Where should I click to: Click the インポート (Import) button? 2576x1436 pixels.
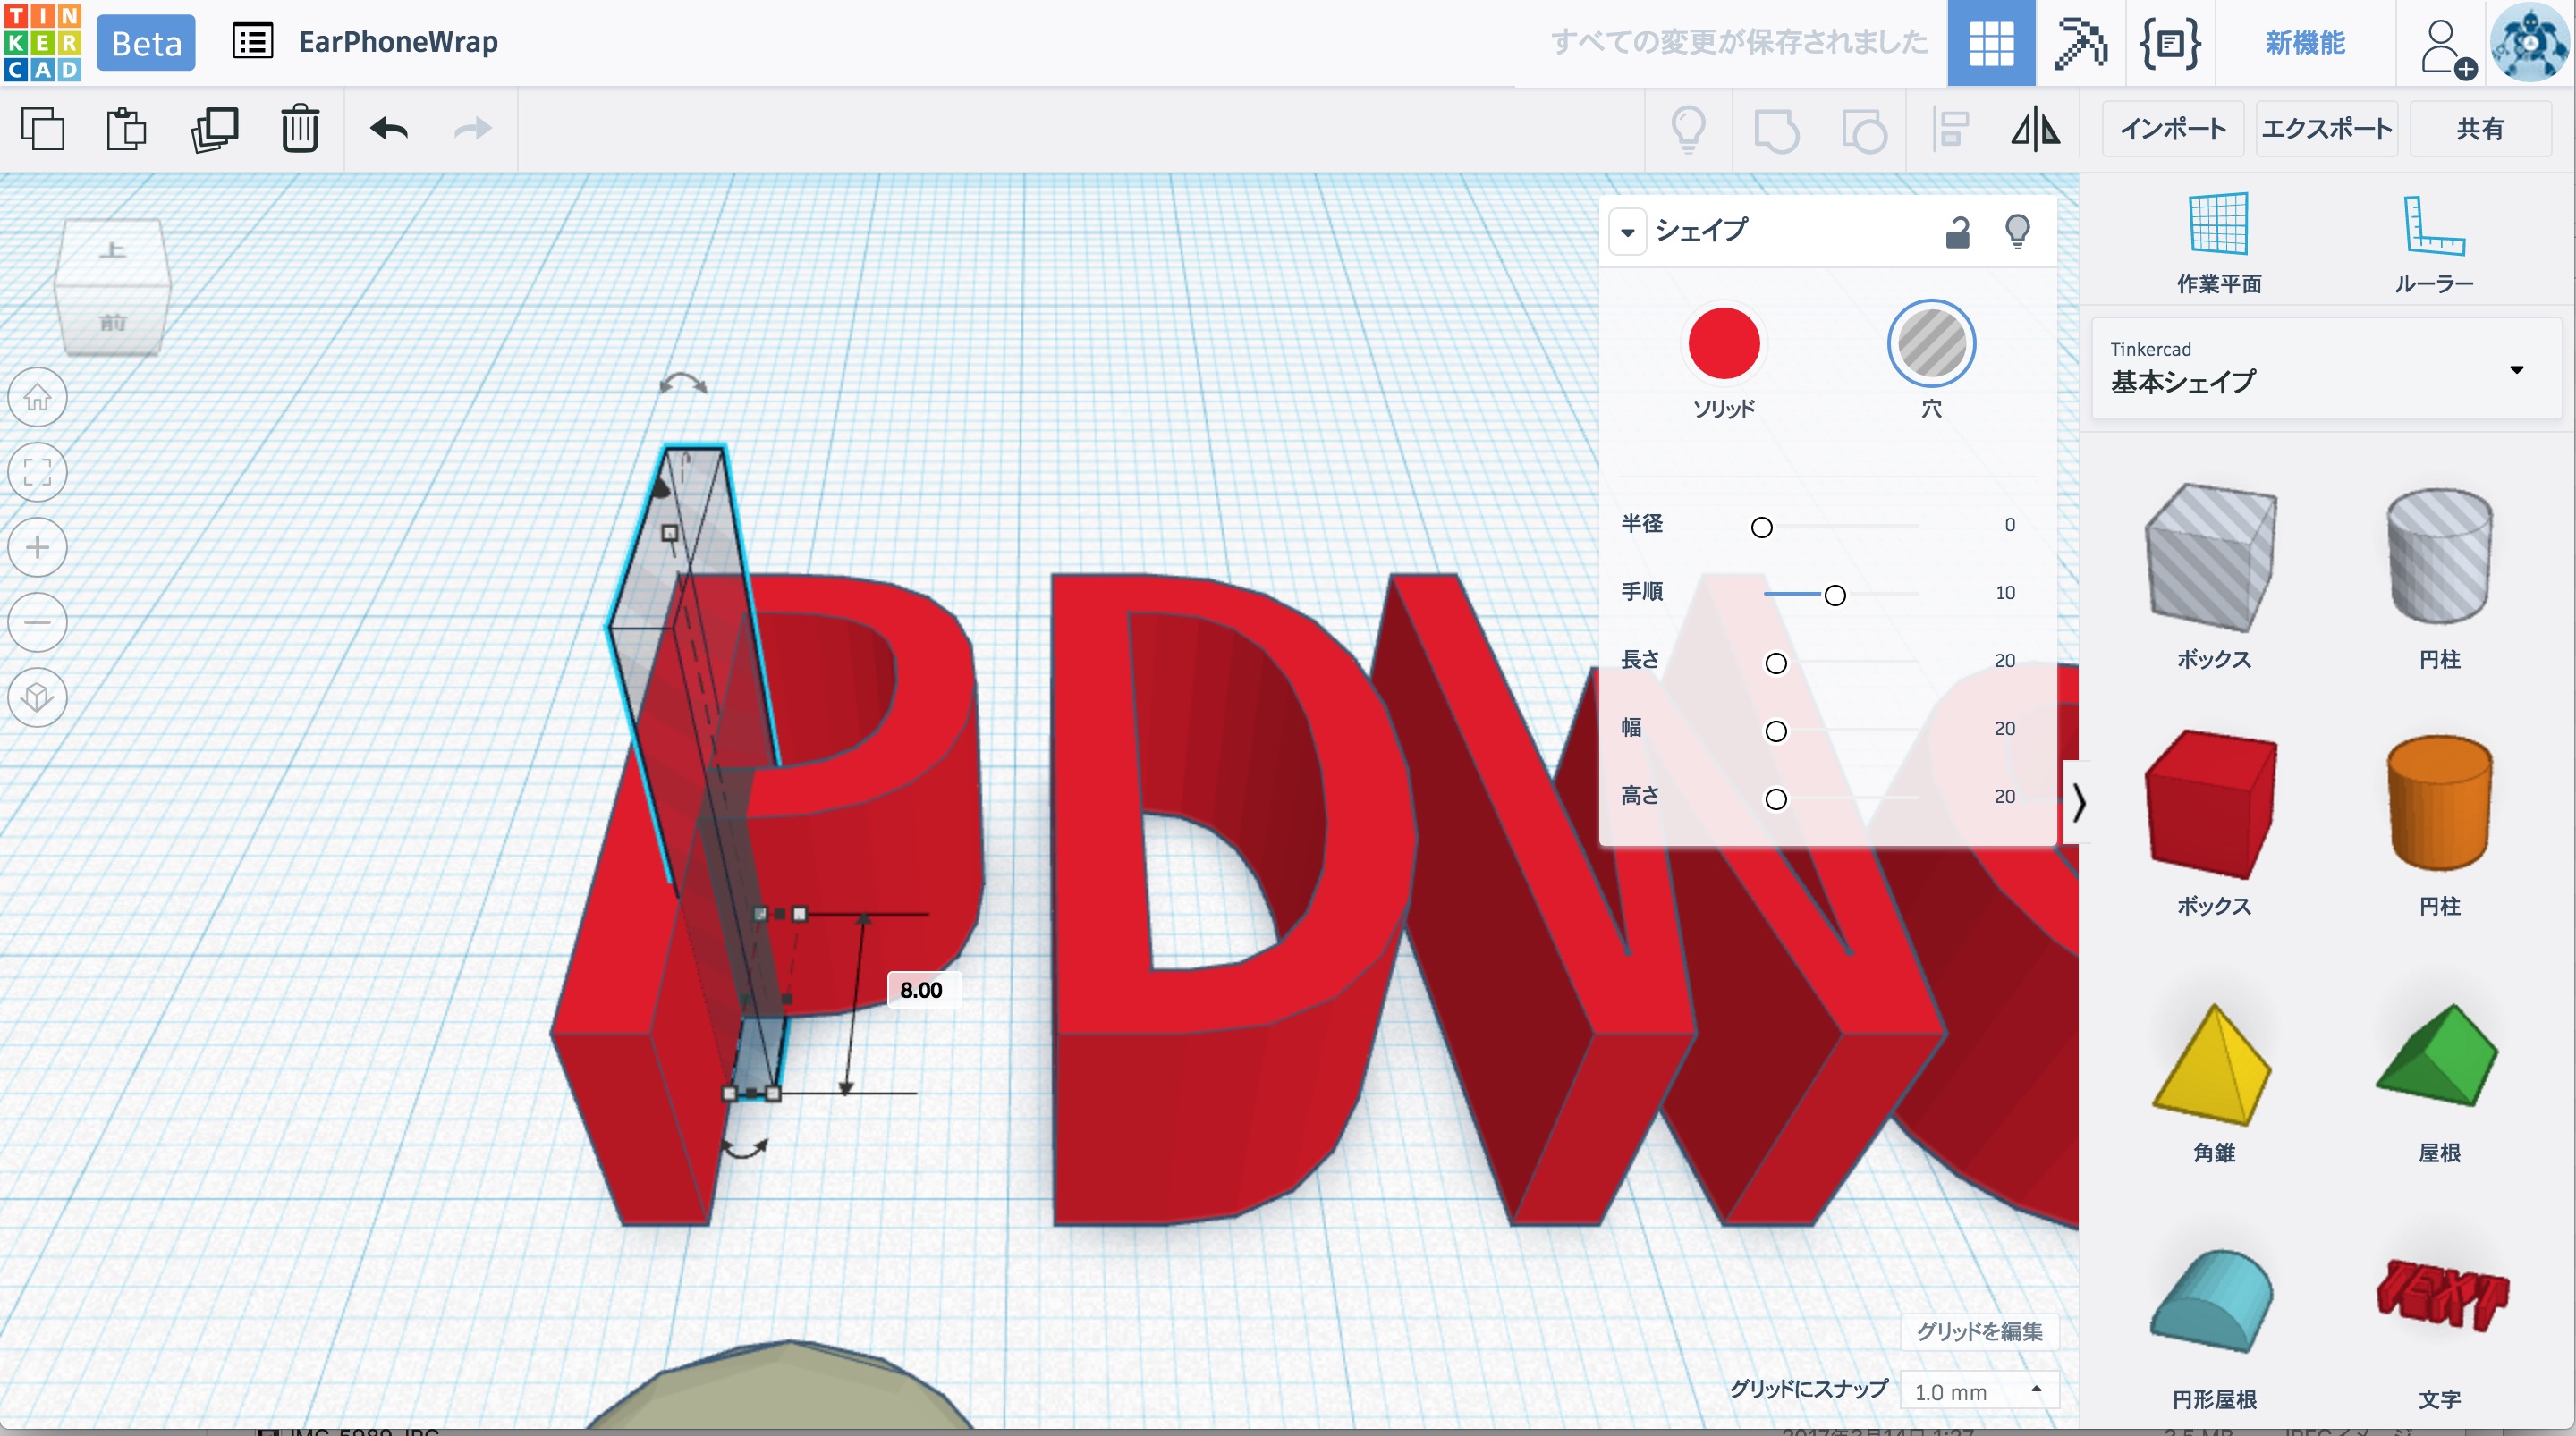tap(2173, 129)
